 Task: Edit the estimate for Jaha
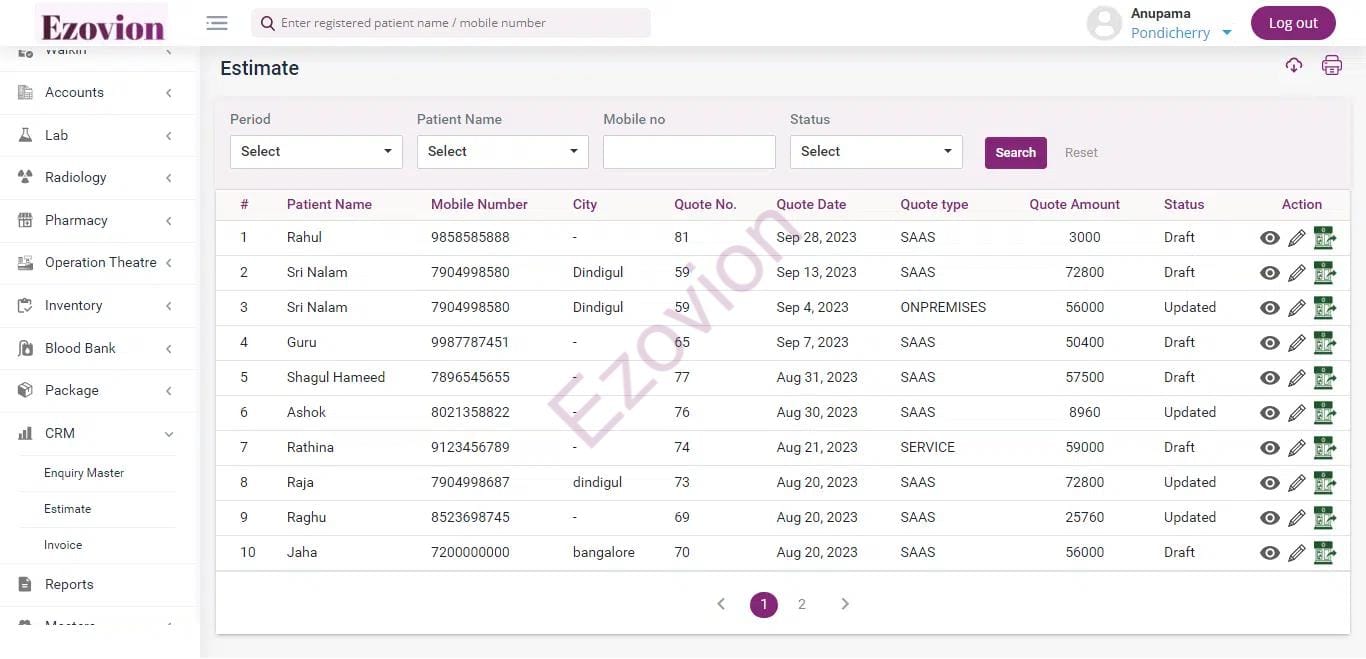point(1297,553)
